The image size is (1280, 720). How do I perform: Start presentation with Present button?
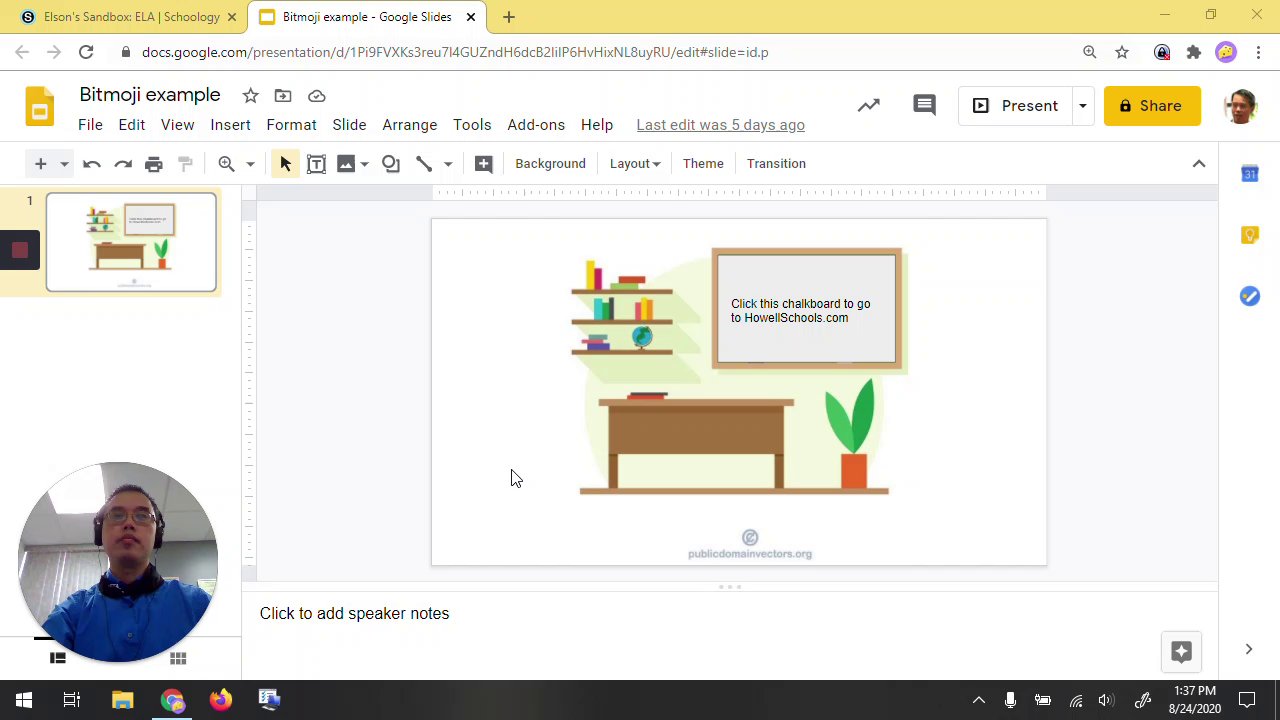[1016, 106]
